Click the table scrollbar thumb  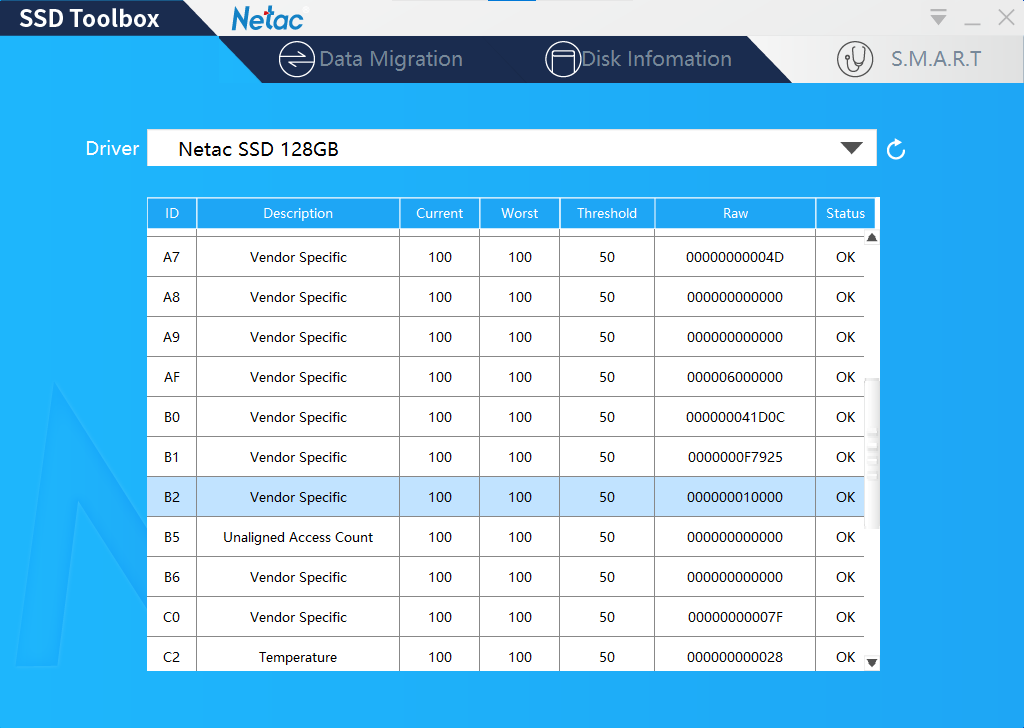point(872,453)
